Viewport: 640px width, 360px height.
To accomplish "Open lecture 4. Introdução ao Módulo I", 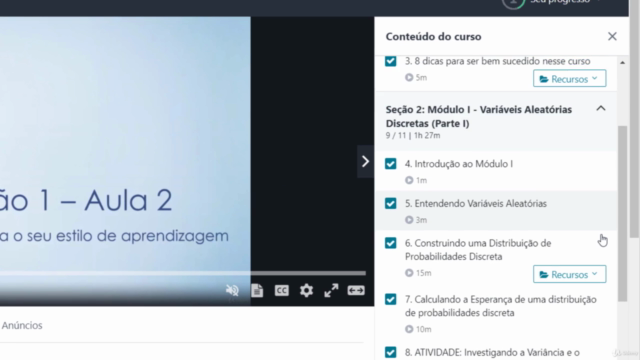I will point(459,164).
